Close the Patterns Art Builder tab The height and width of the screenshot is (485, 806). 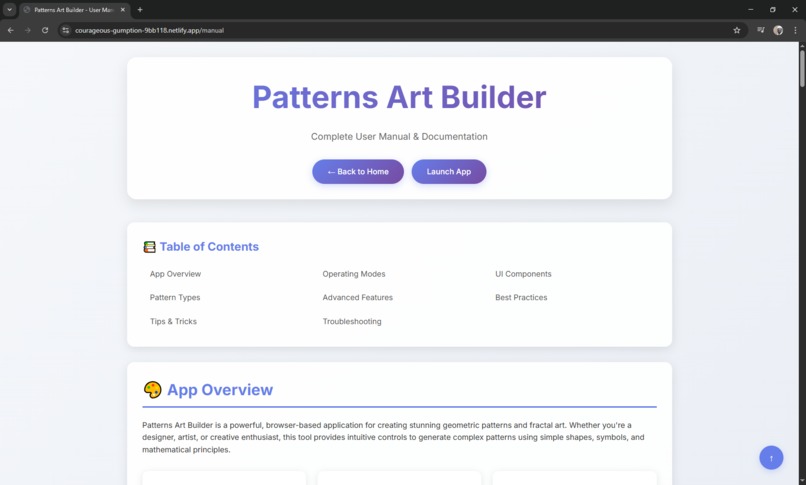coord(123,10)
